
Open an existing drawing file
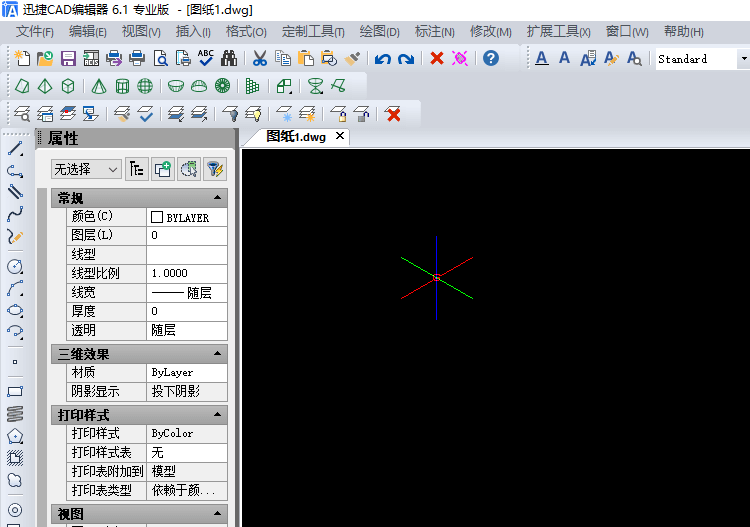[45, 58]
